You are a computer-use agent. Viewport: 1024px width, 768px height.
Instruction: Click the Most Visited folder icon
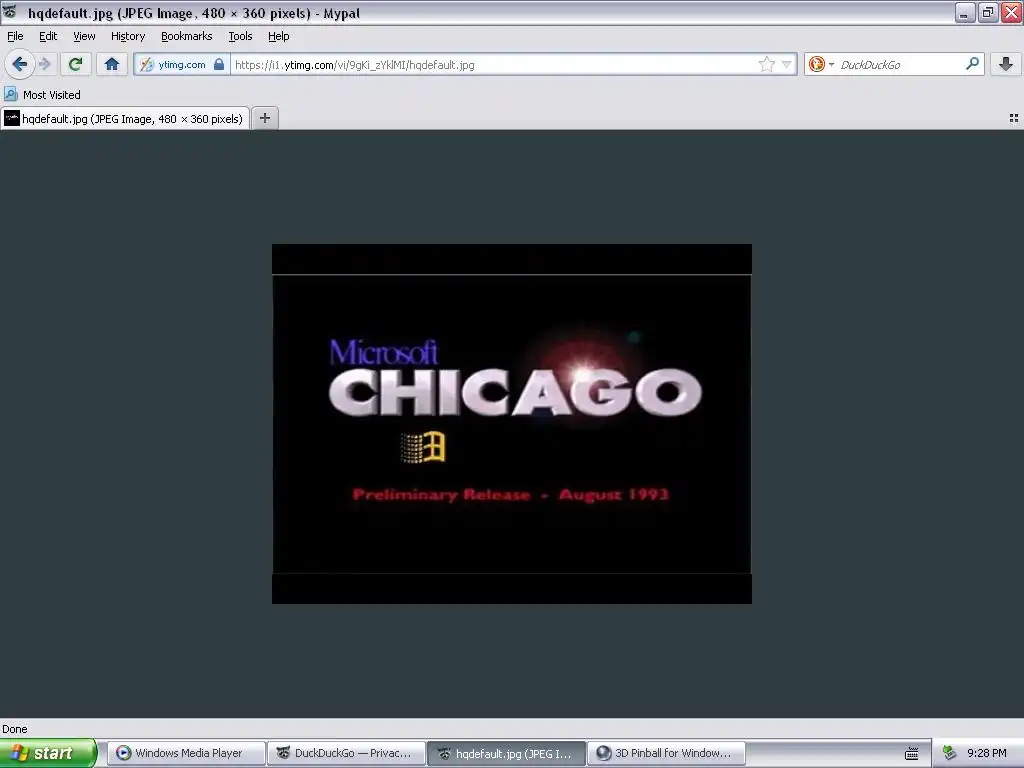click(x=10, y=94)
